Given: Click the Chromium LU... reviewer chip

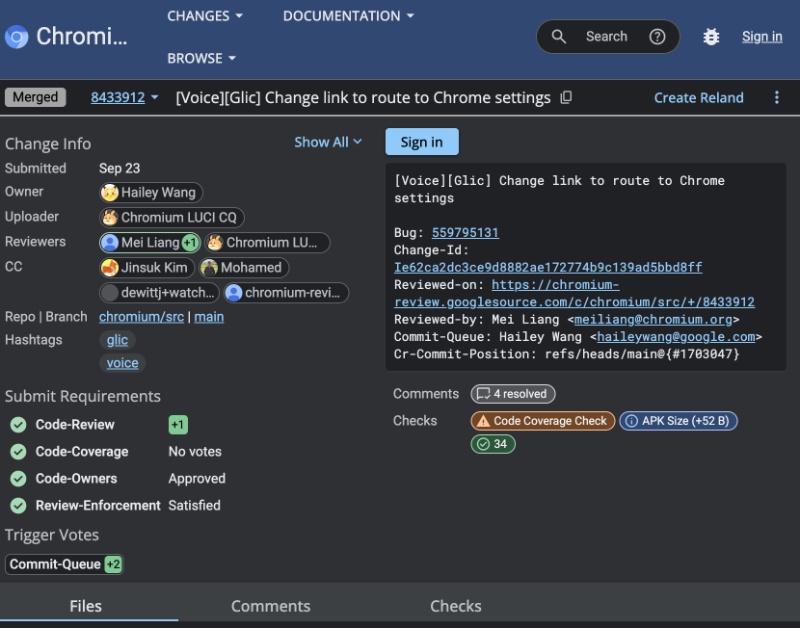Looking at the screenshot, I should click(x=267, y=242).
